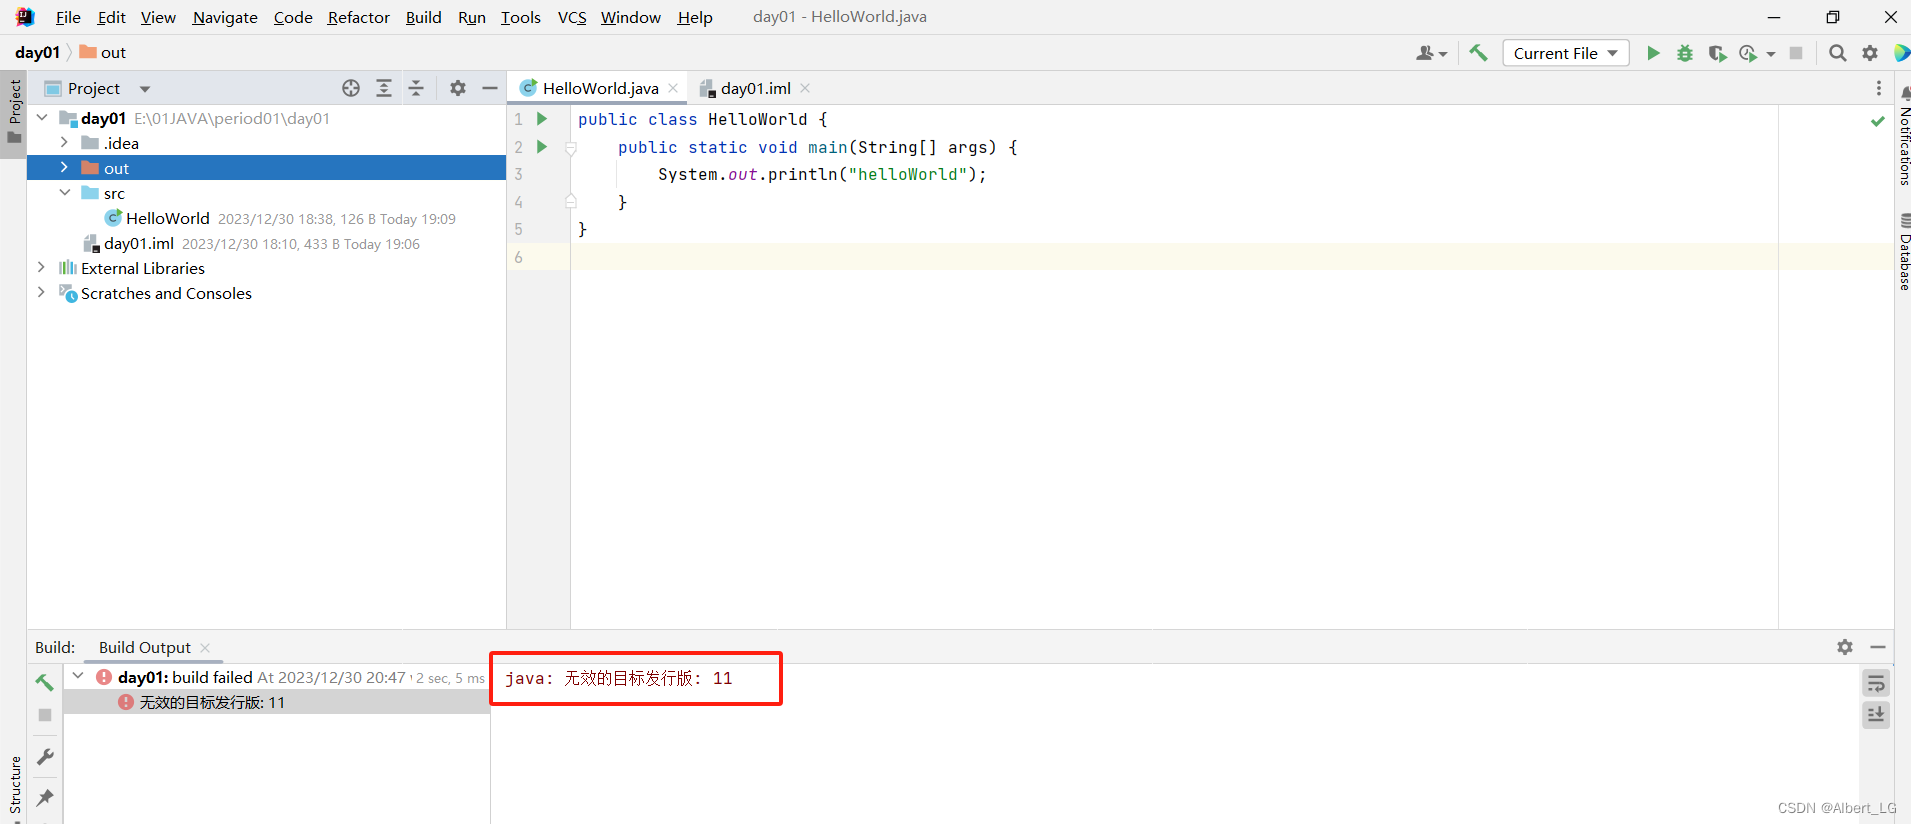Close the day01.iml tab
The image size is (1911, 824).
(x=805, y=88)
